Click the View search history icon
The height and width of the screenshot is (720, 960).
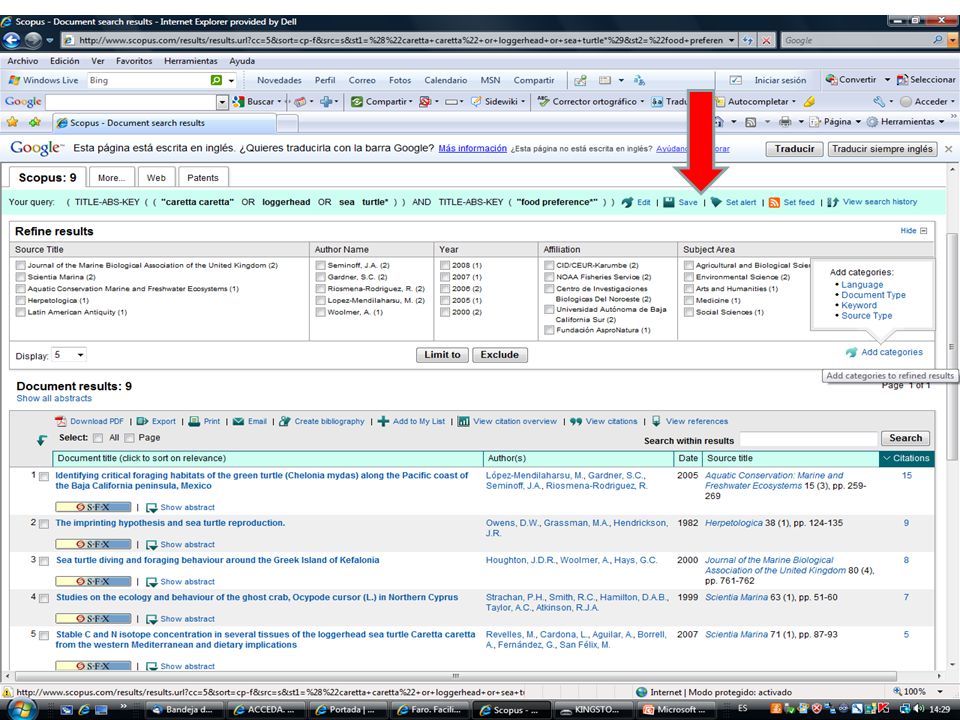[833, 202]
